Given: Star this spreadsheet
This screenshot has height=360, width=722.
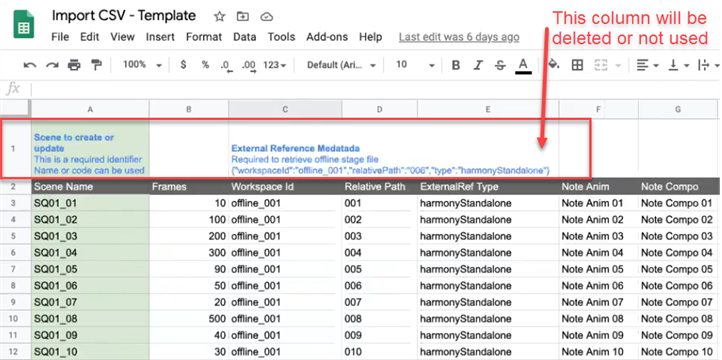Looking at the screenshot, I should (220, 17).
